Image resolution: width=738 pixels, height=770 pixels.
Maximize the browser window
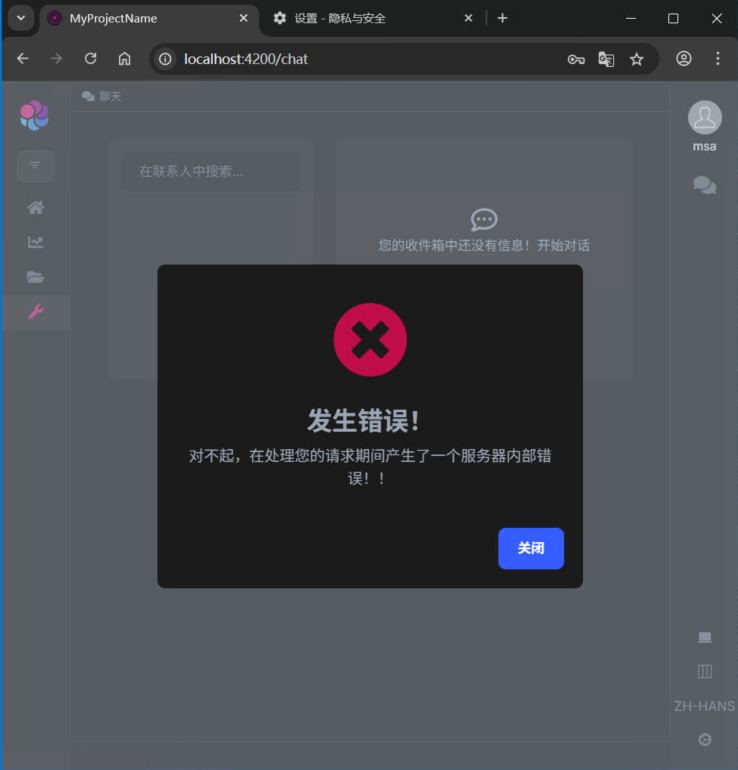click(x=673, y=18)
